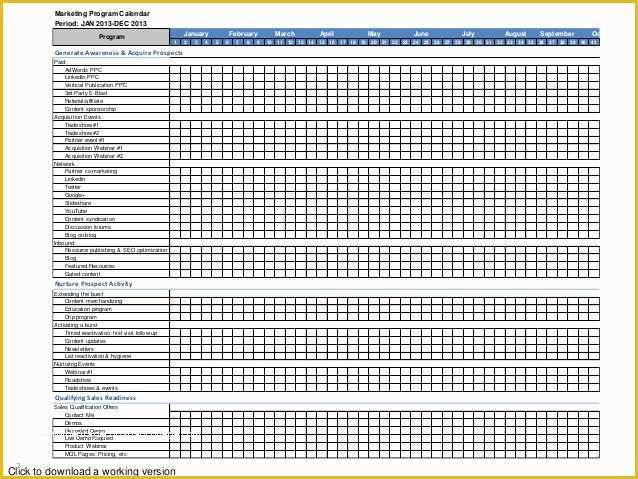Screen dimensions: 638x479
Task: Select the Tradeshow #2 row label
Action: point(82,133)
